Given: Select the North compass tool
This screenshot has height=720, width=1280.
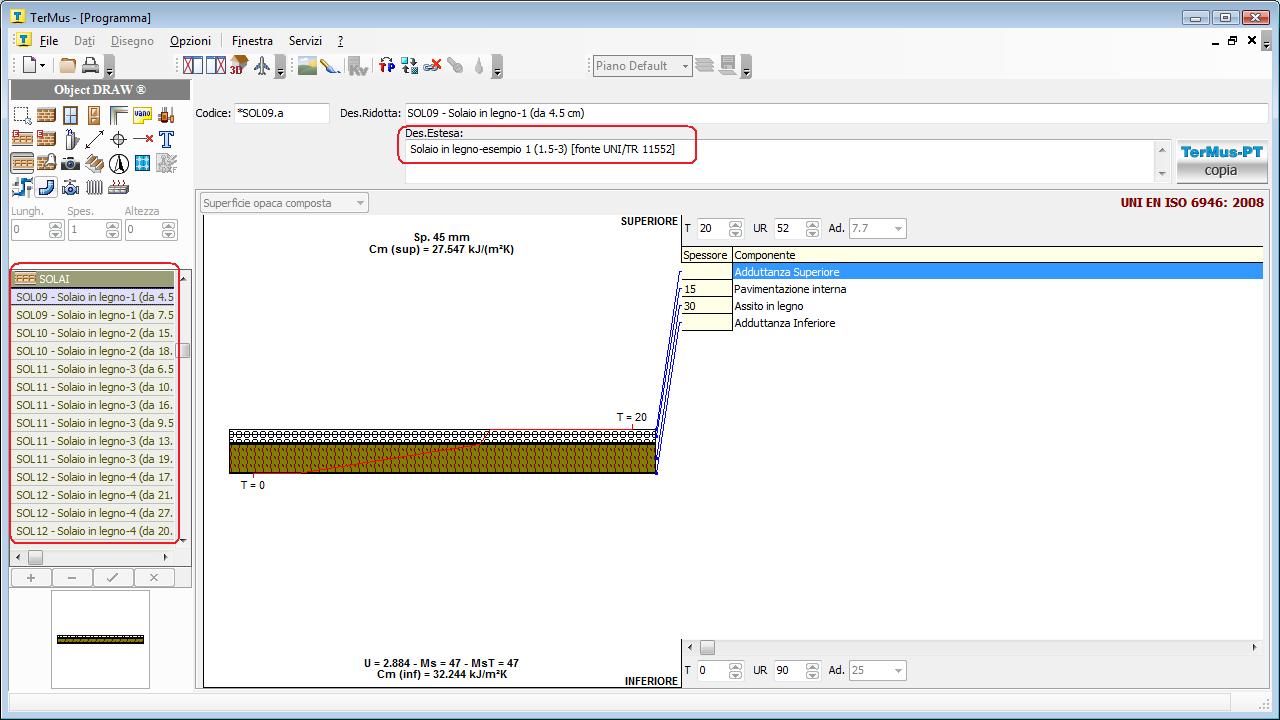Looking at the screenshot, I should [118, 163].
